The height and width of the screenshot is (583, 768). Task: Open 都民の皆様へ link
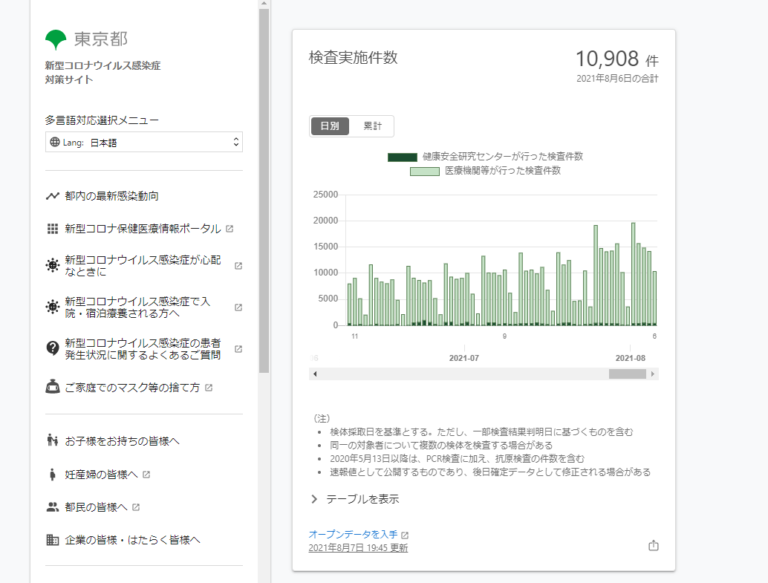point(96,507)
